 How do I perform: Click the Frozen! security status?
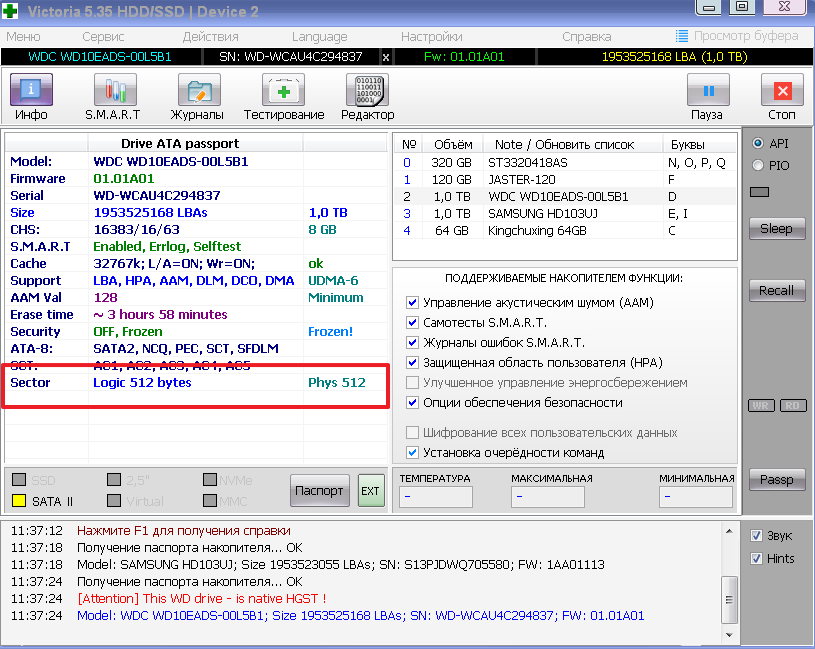[331, 332]
